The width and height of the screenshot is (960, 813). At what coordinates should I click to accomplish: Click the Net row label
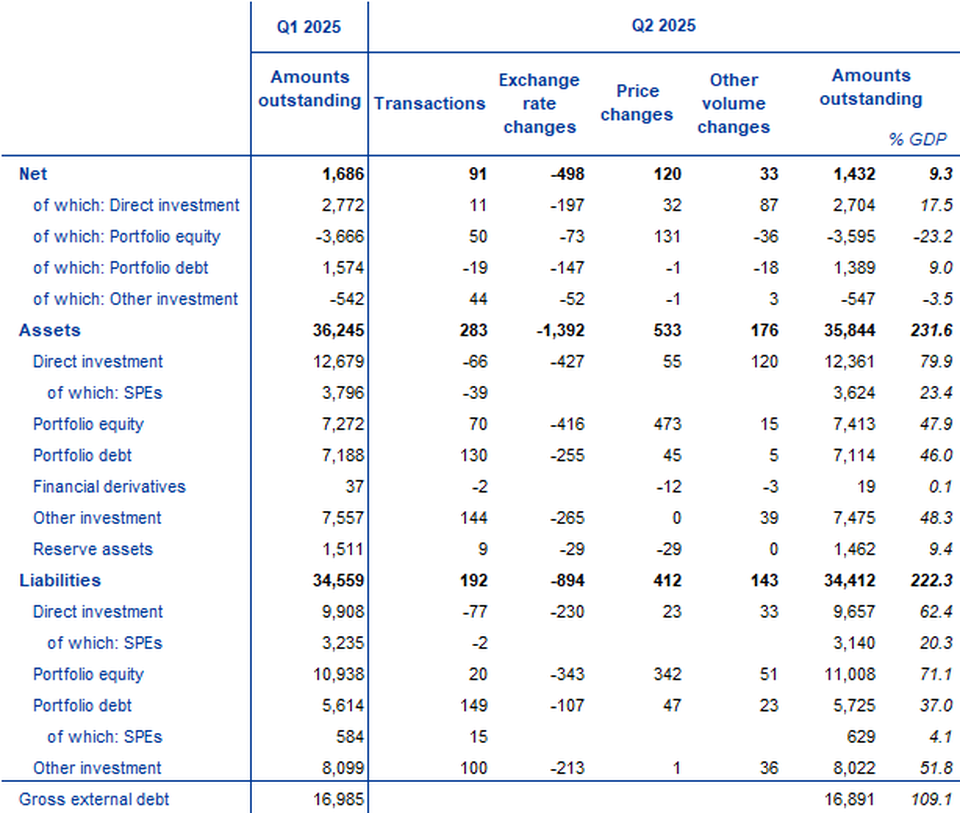coord(33,174)
